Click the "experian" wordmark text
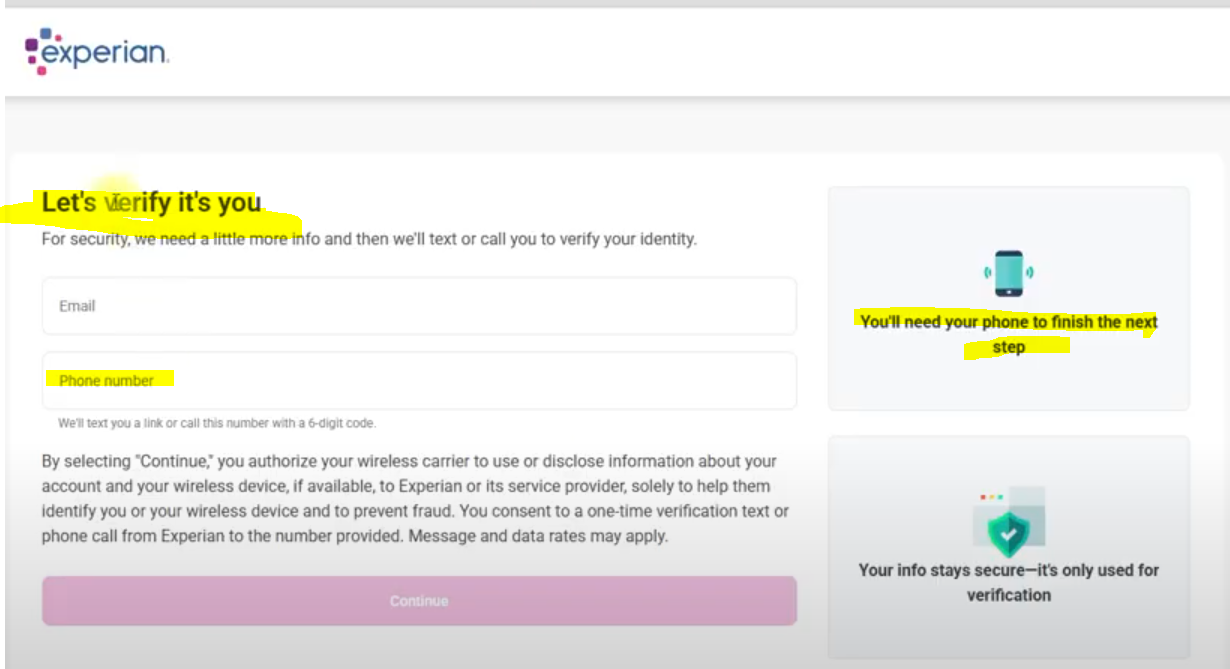 click(x=106, y=54)
